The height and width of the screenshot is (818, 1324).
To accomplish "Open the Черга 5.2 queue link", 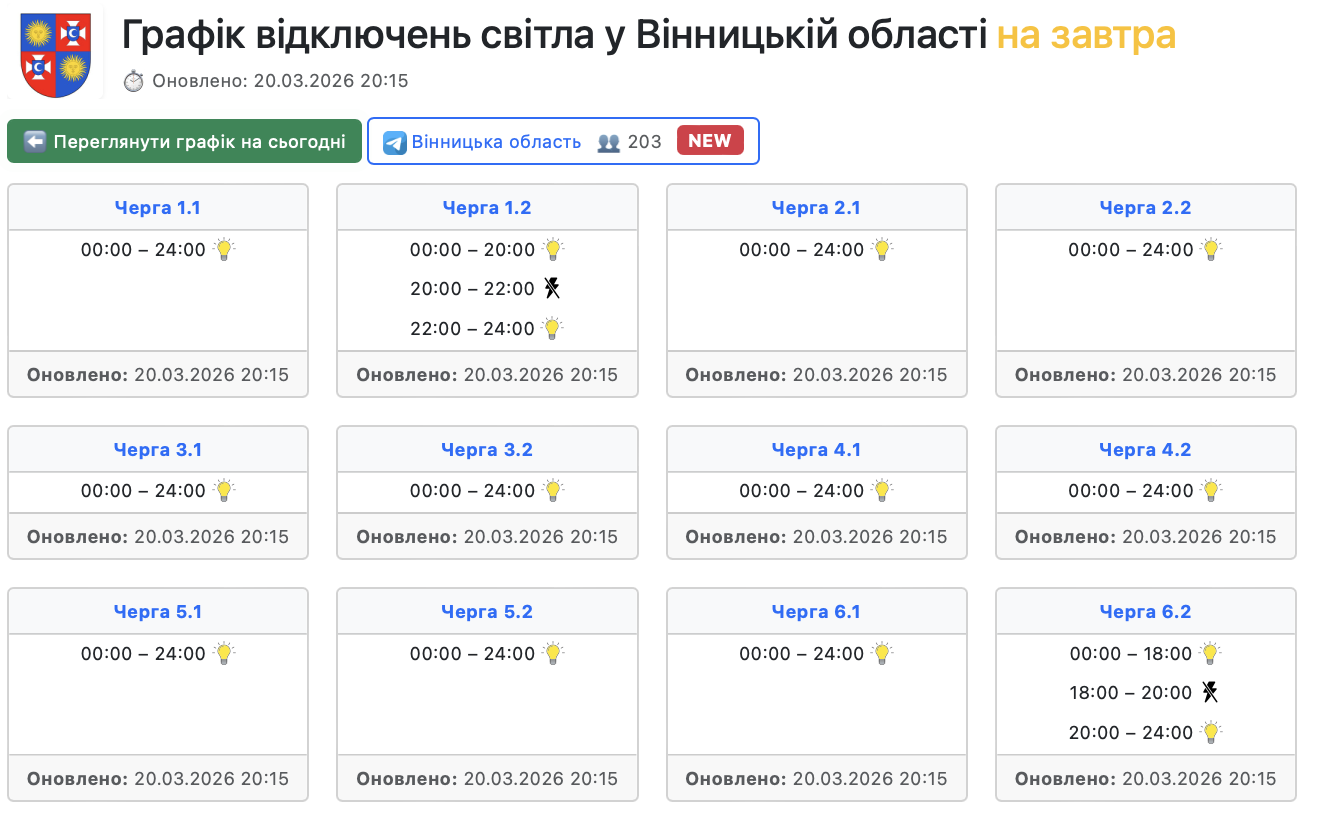I will 487,612.
